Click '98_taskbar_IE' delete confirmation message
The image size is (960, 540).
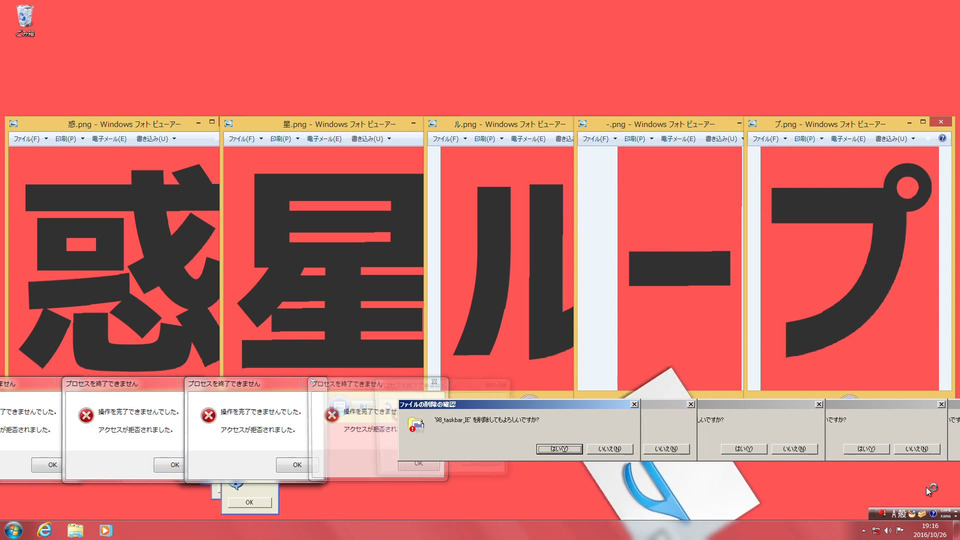tap(487, 420)
